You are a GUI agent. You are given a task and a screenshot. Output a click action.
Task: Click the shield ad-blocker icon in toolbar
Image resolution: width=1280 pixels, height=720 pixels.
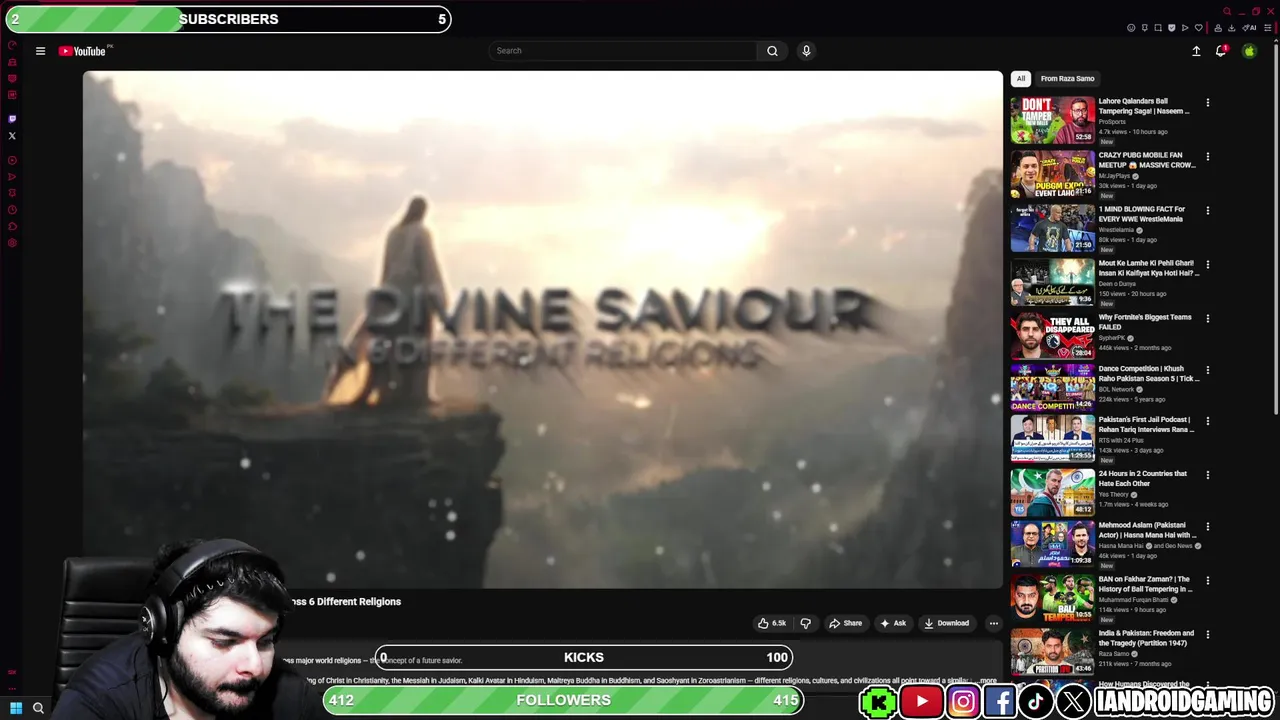click(x=1172, y=27)
